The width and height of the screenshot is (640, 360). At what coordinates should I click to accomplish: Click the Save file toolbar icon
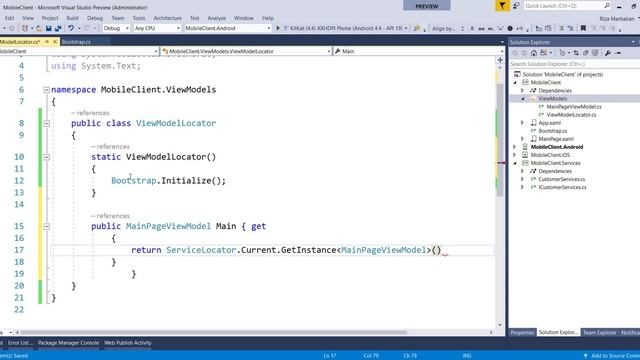point(49,28)
